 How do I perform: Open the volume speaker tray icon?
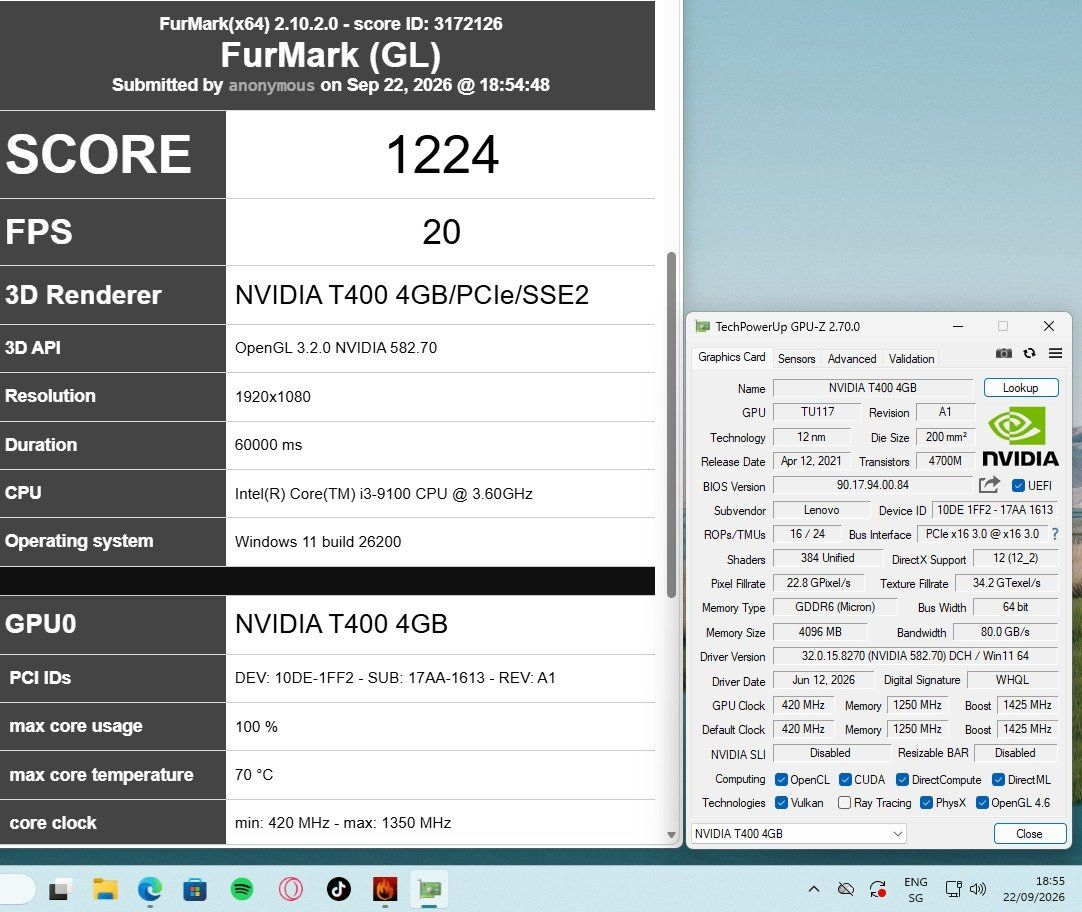[x=978, y=889]
